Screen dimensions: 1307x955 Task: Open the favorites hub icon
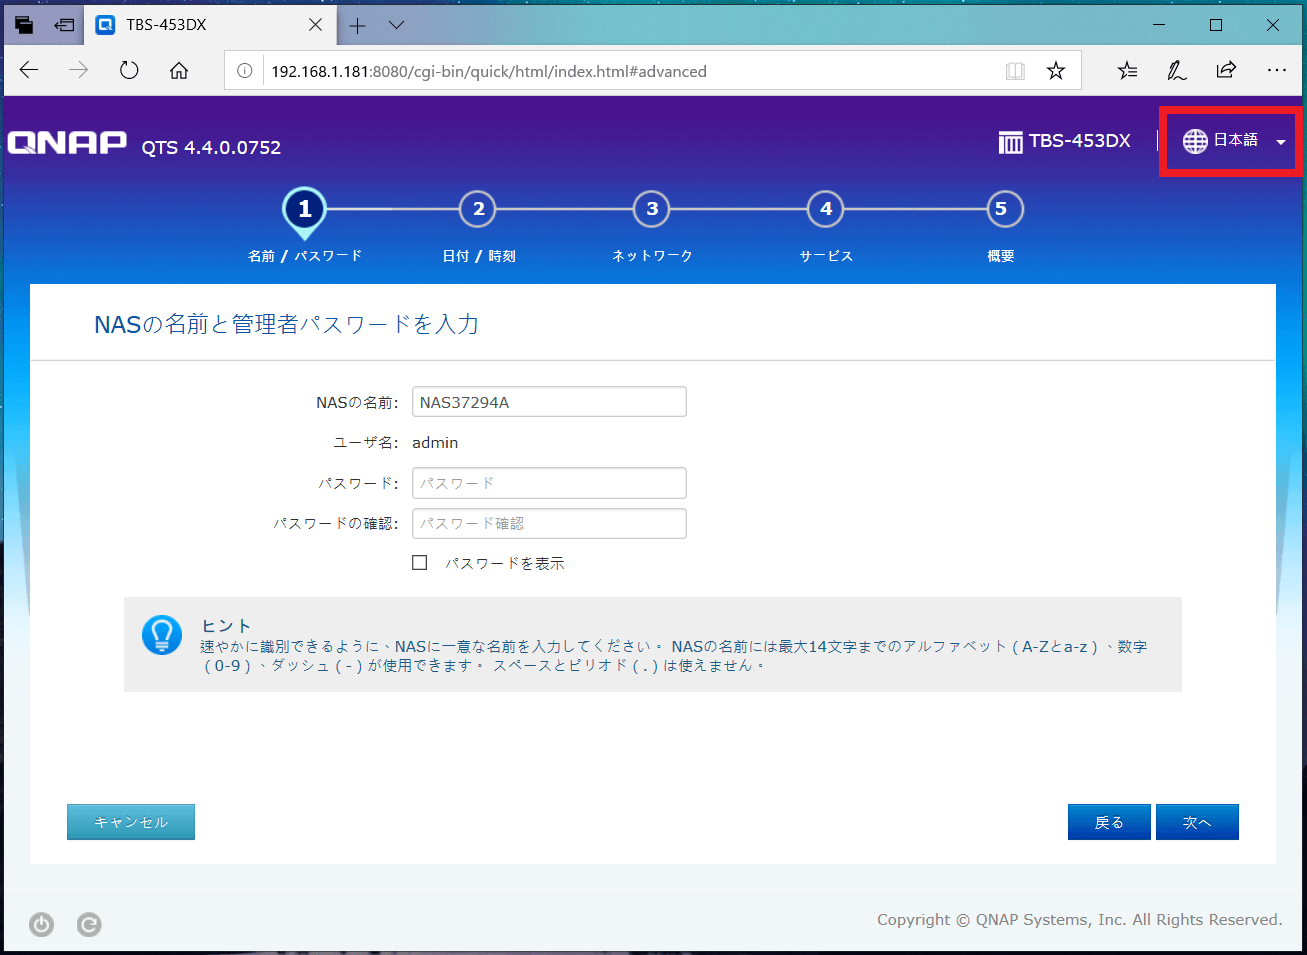click(x=1127, y=70)
